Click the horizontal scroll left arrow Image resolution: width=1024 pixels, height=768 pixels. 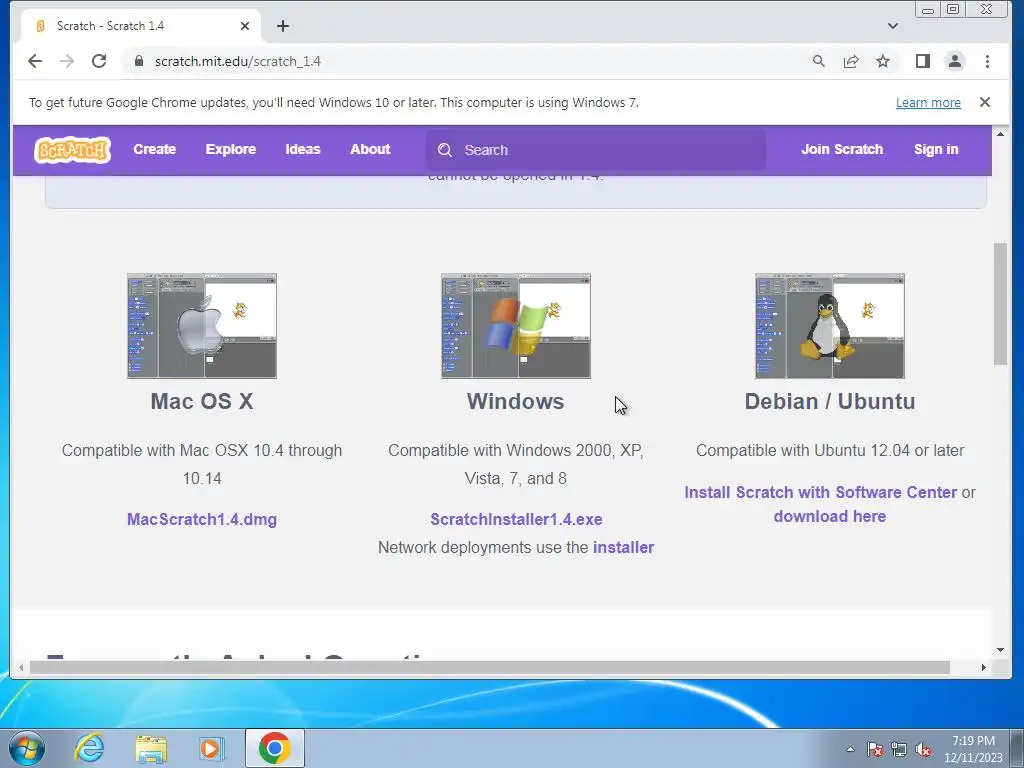(21, 667)
